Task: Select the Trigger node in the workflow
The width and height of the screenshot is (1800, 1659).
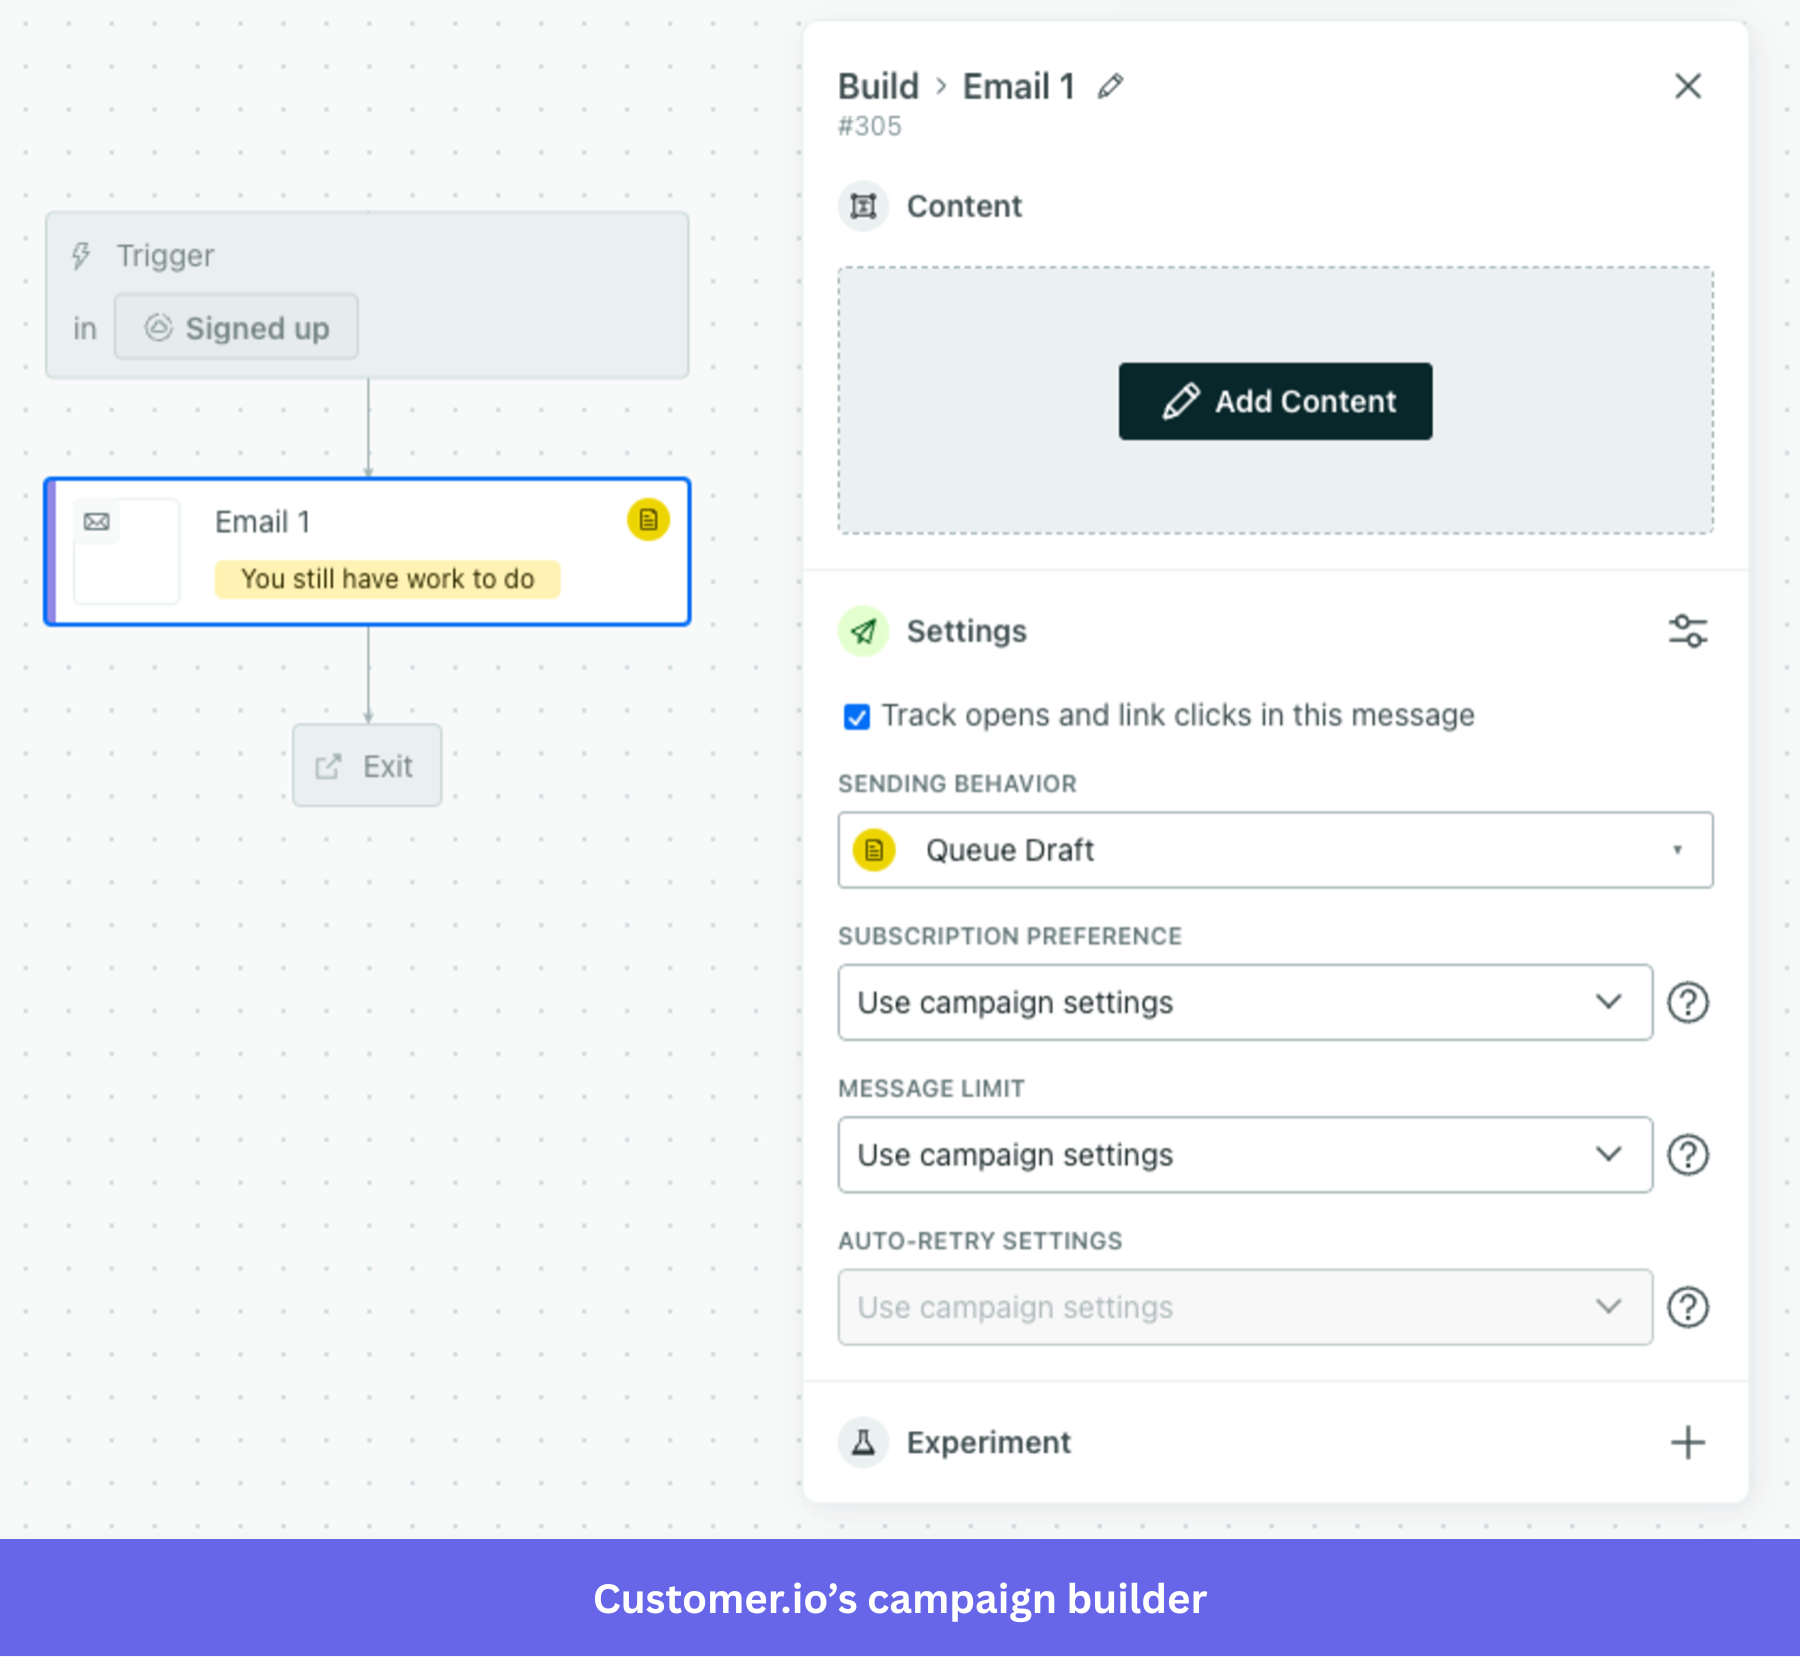Action: coord(367,295)
